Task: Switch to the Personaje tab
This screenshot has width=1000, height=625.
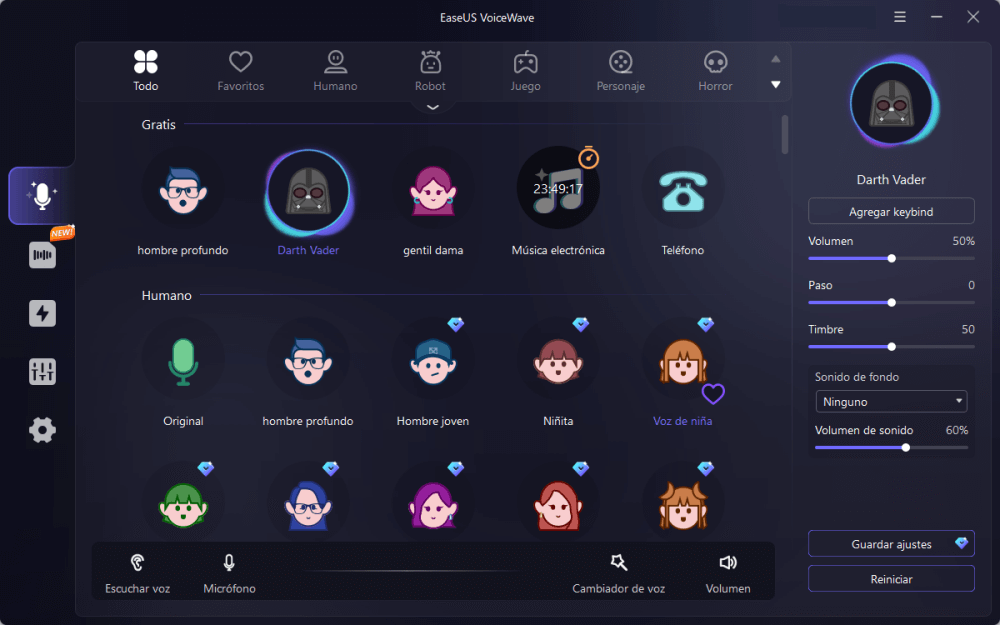Action: (x=621, y=71)
